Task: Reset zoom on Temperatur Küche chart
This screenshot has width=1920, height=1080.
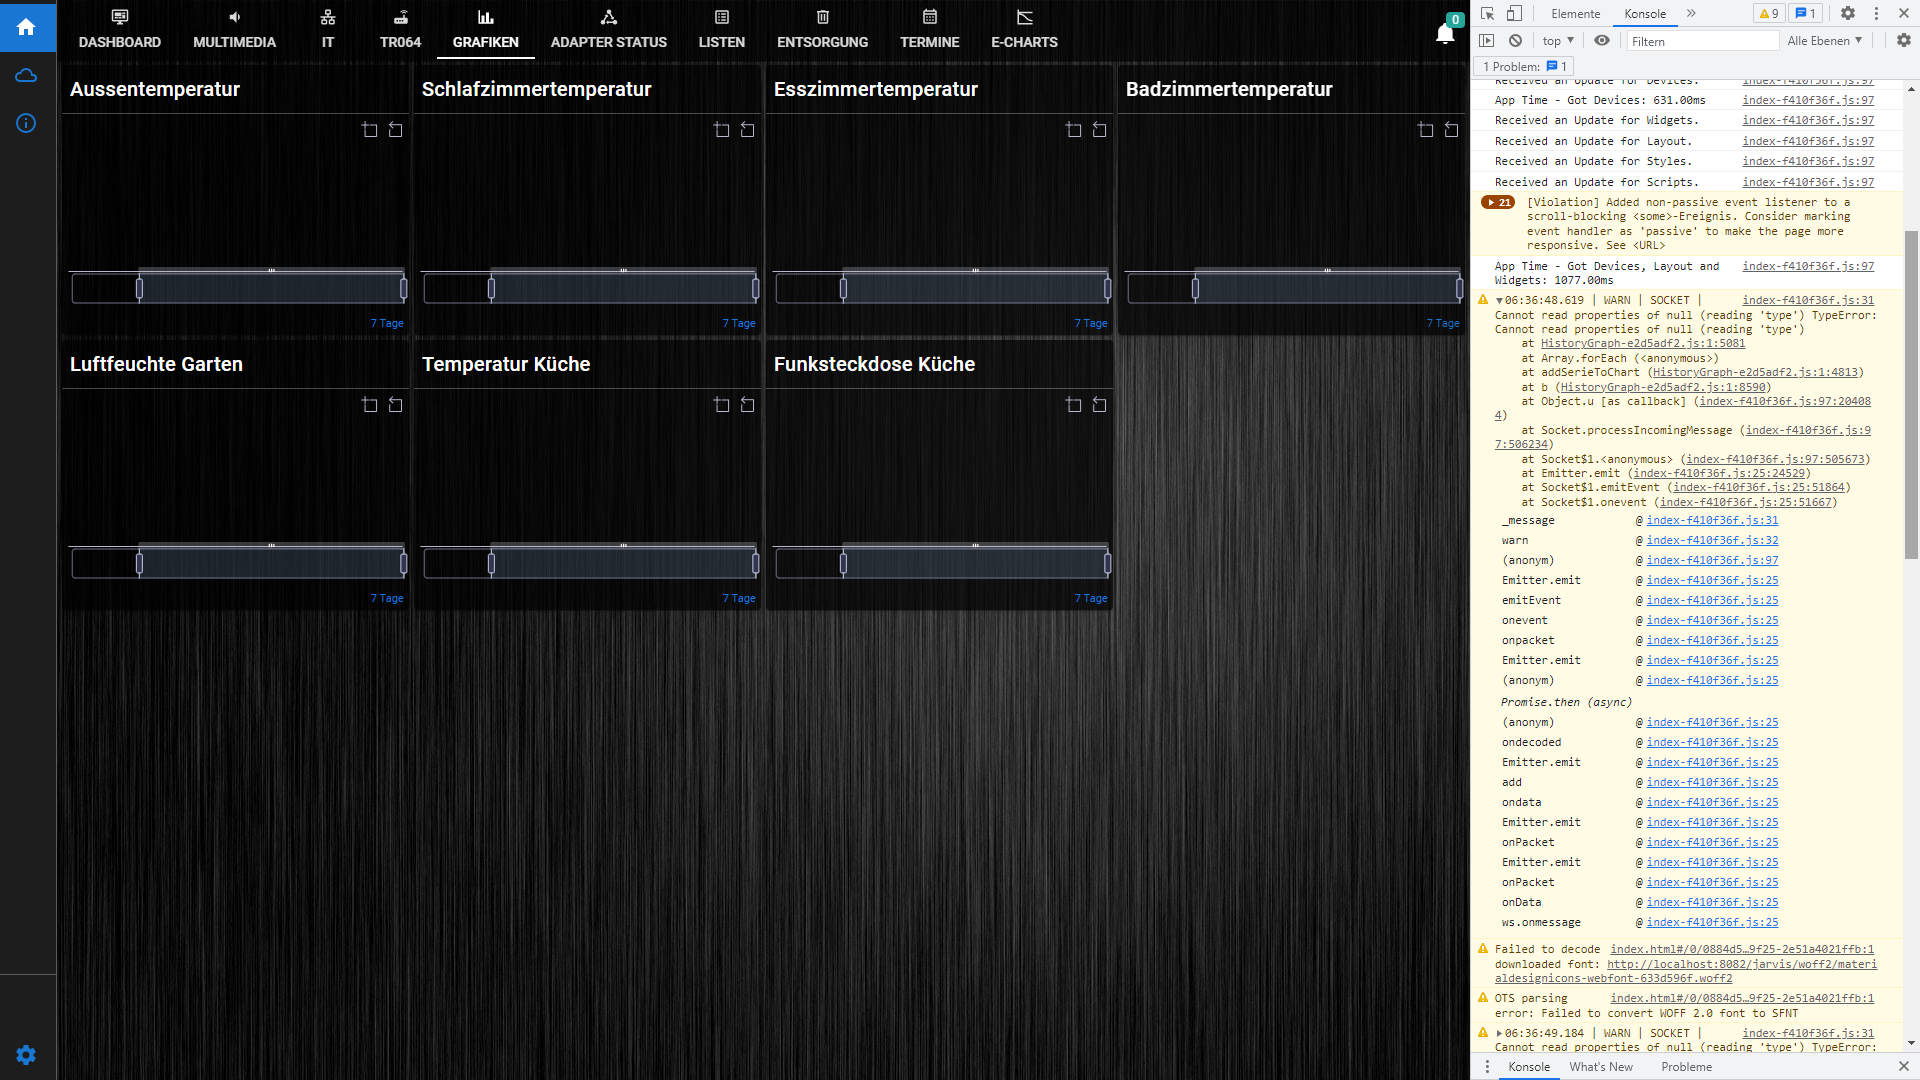Action: (748, 405)
